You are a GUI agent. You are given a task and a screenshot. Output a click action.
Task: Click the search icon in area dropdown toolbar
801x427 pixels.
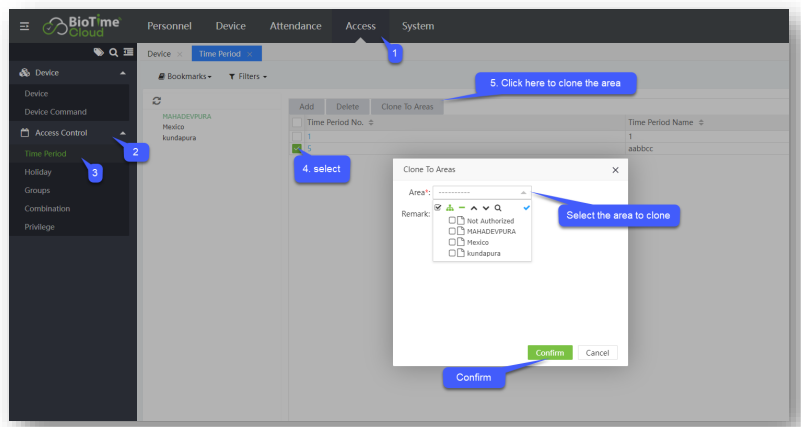(497, 208)
